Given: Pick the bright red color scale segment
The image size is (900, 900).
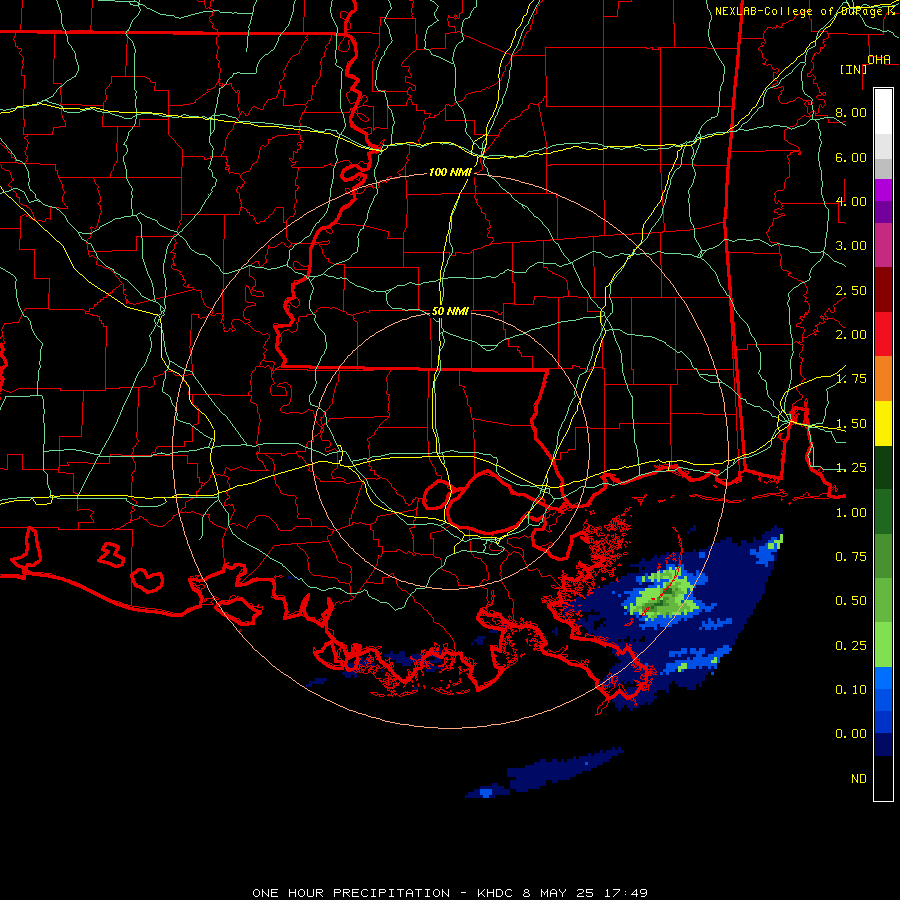Looking at the screenshot, I should (x=883, y=335).
